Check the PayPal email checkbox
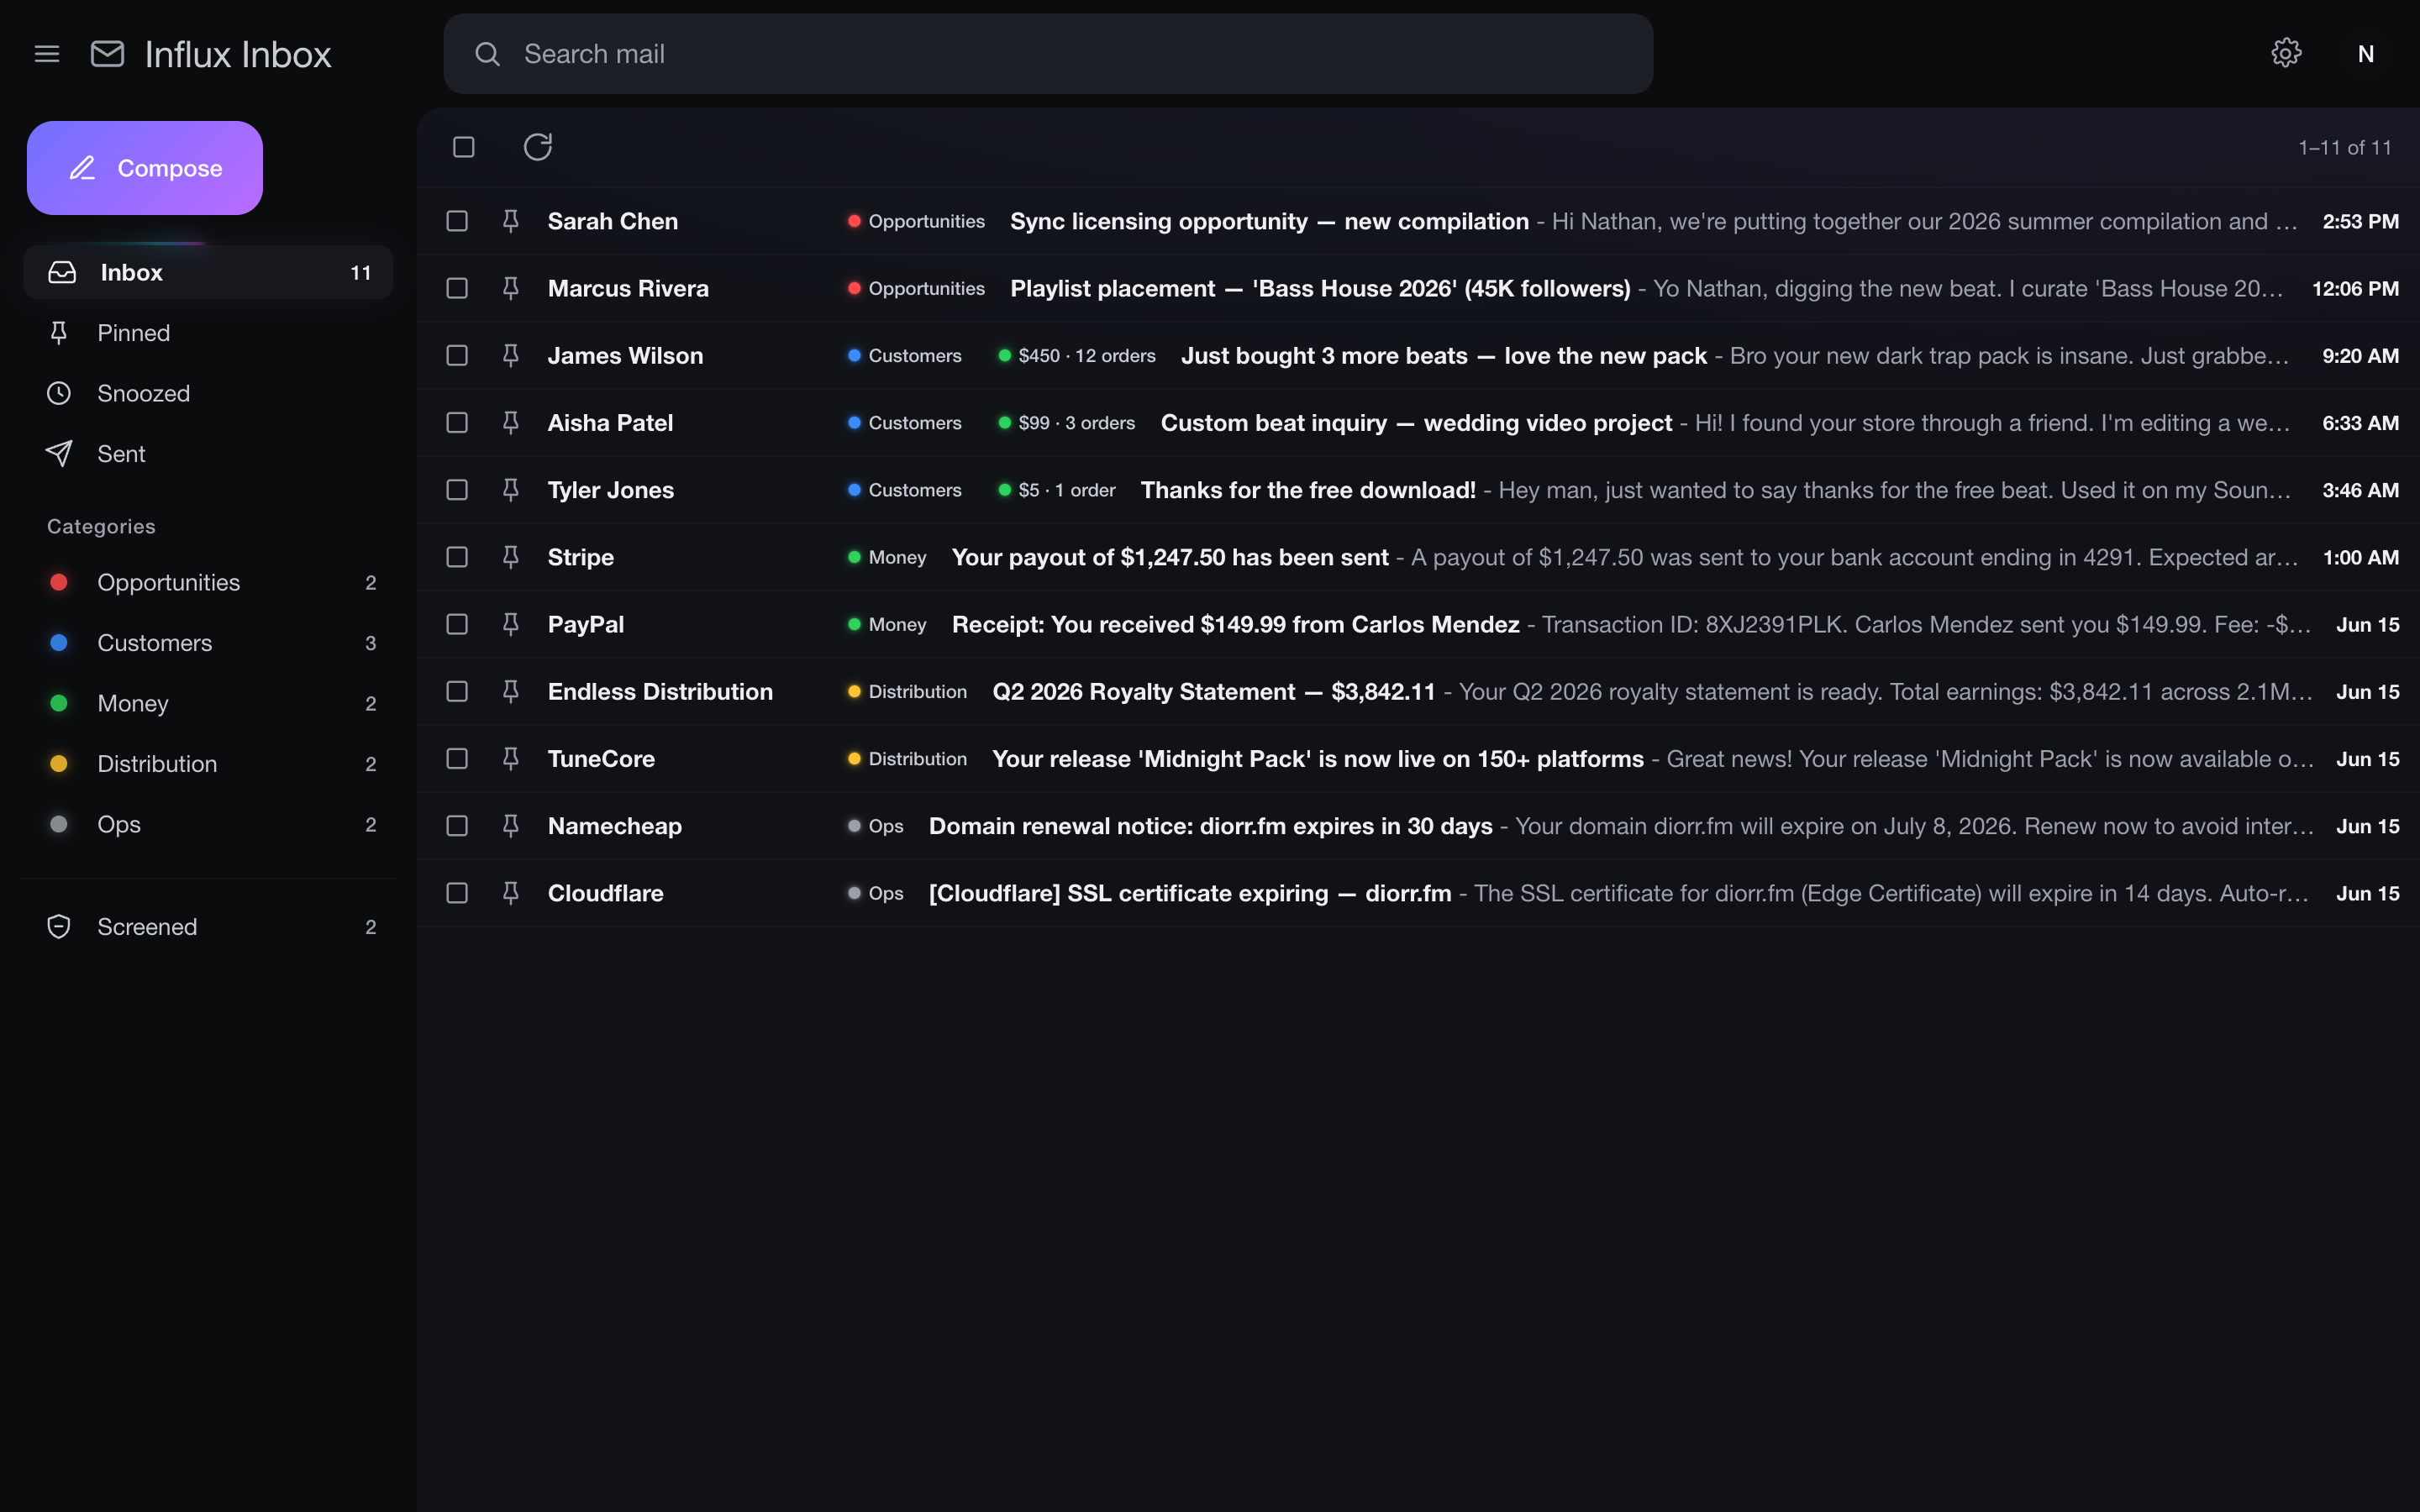Image resolution: width=2420 pixels, height=1512 pixels. pos(457,624)
